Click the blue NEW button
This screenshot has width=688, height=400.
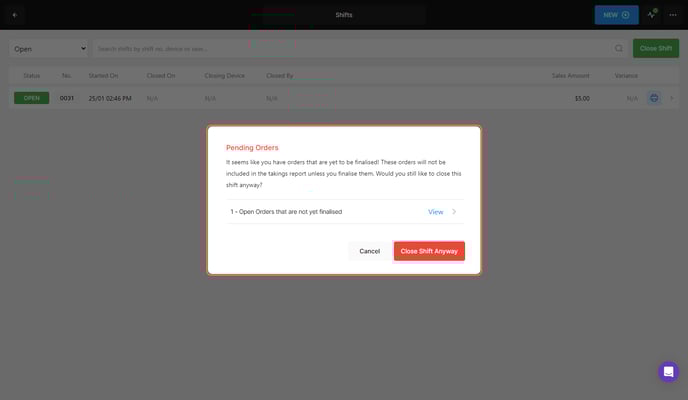coord(616,15)
